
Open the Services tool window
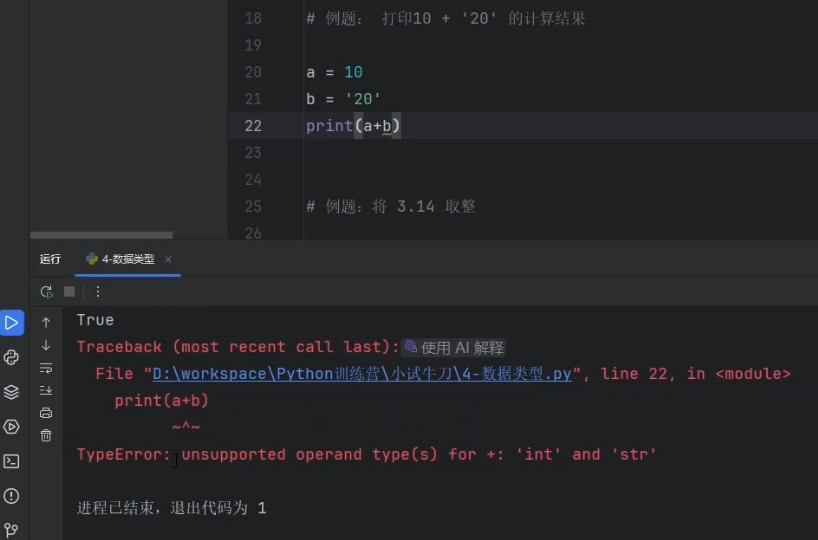(x=11, y=427)
